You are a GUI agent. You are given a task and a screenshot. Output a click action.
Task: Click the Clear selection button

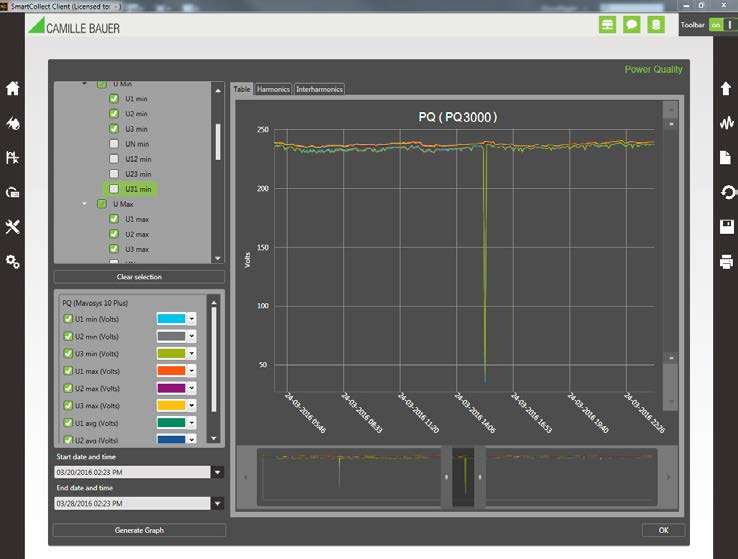[139, 277]
